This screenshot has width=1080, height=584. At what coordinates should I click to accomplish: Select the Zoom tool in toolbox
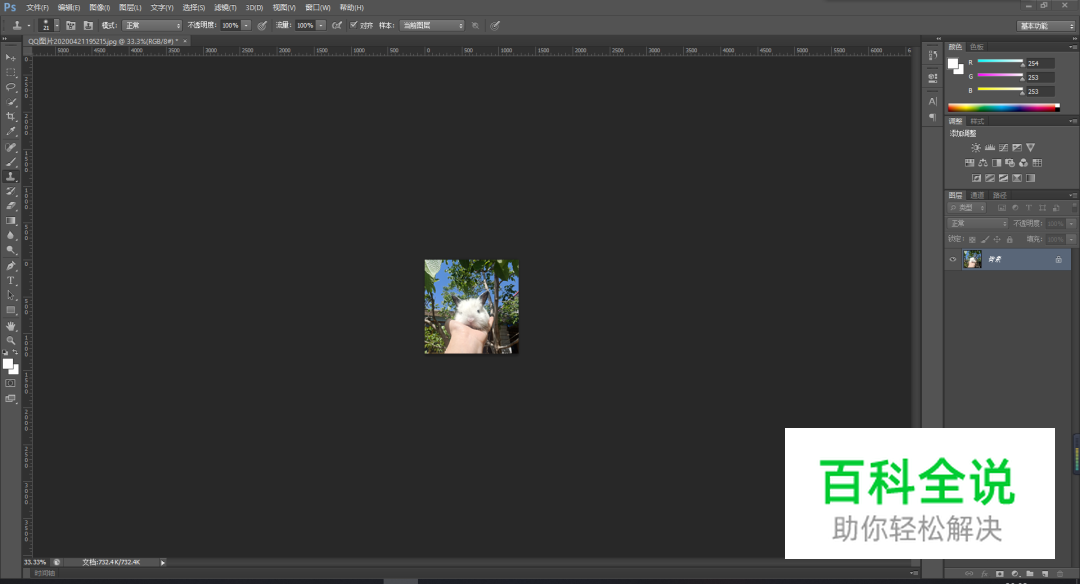tap(11, 341)
